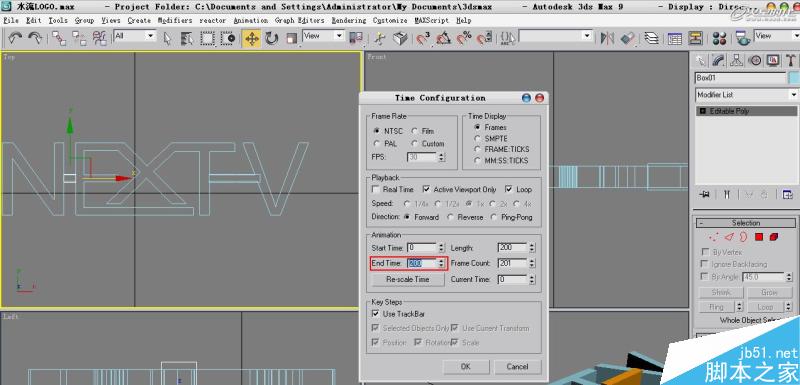Viewport: 800px width, 385px height.
Task: Click the Re-scale Time button
Action: pyautogui.click(x=408, y=279)
